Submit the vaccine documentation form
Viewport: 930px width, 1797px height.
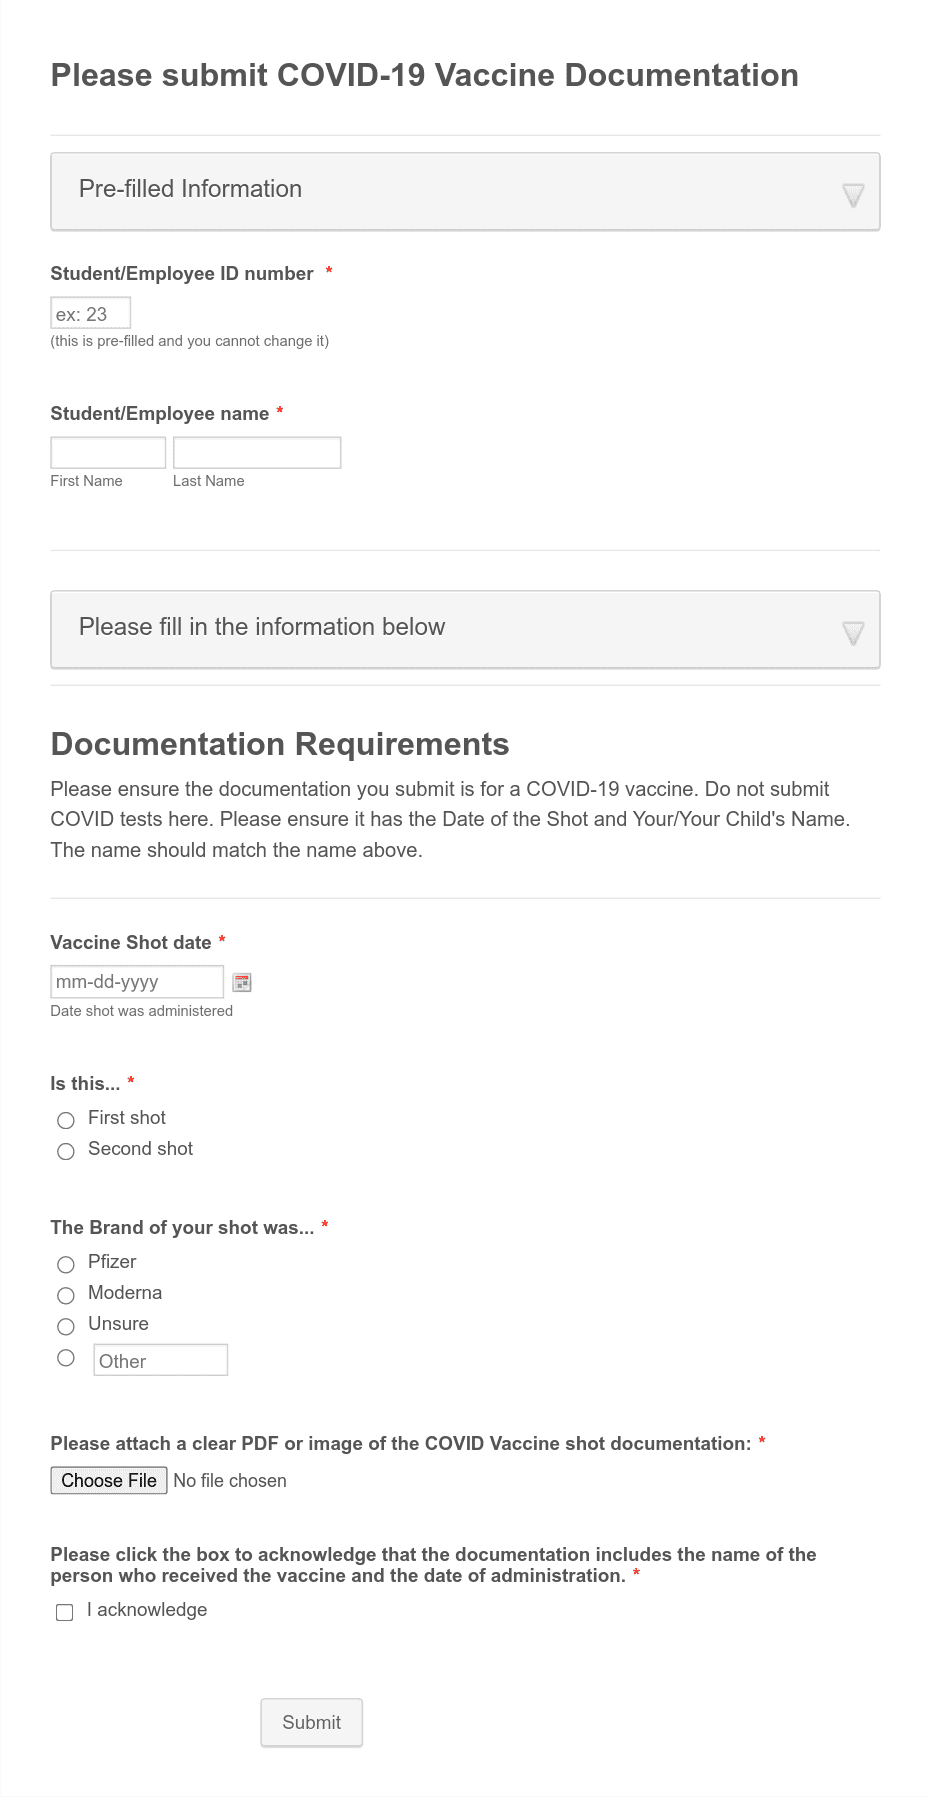coord(312,1722)
